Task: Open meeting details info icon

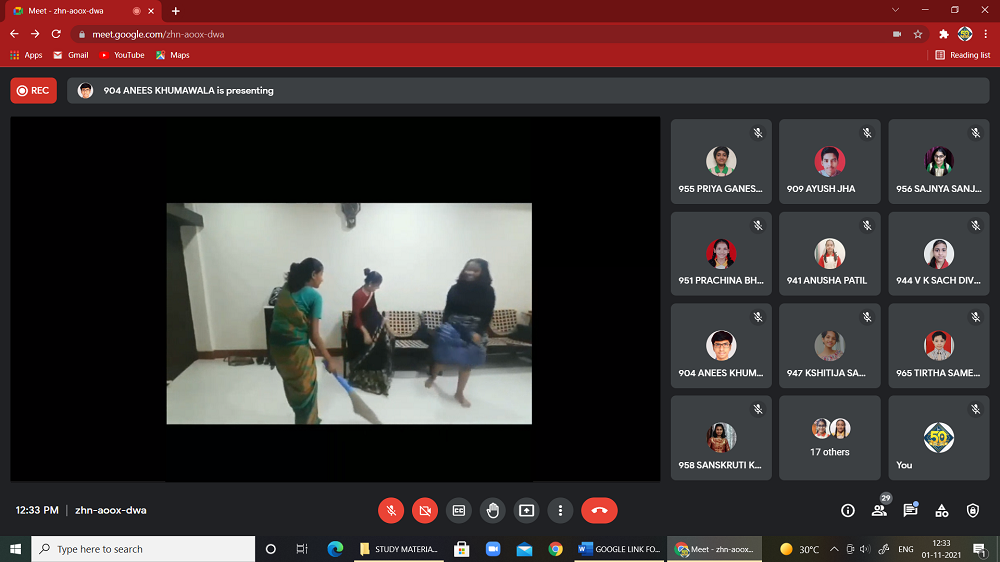Action: coord(848,511)
